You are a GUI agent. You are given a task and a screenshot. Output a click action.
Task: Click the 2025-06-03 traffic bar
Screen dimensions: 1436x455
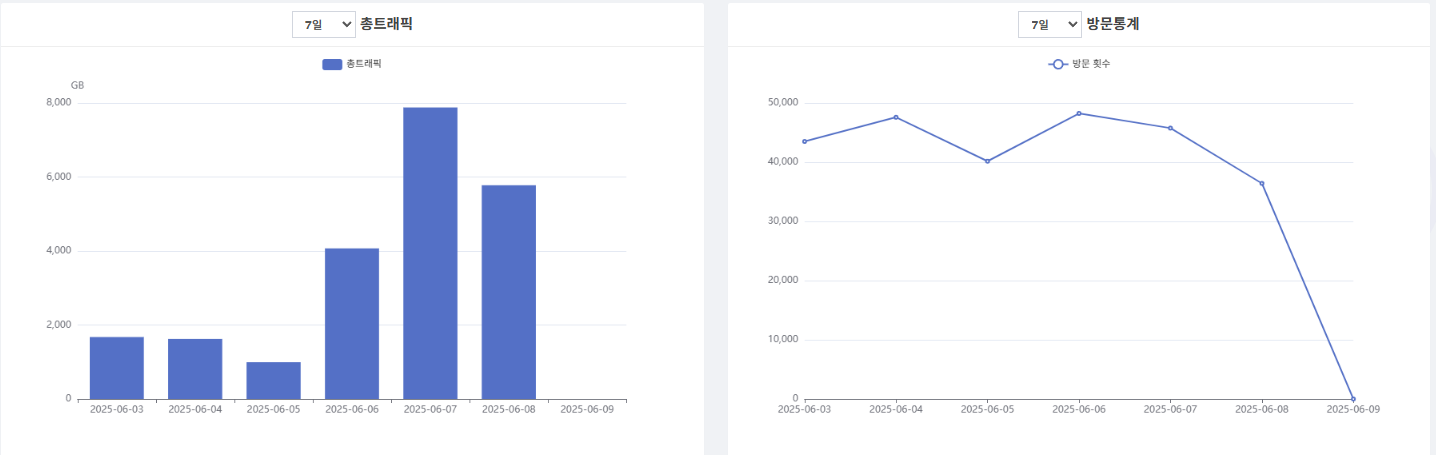(x=117, y=367)
